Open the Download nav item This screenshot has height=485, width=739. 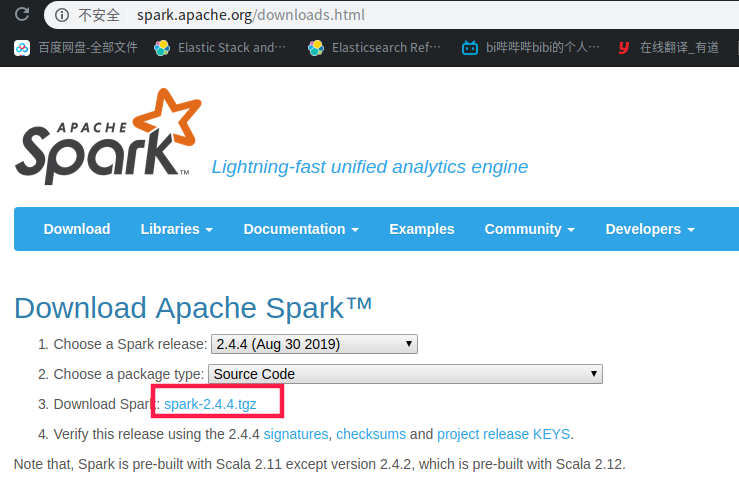(x=77, y=229)
